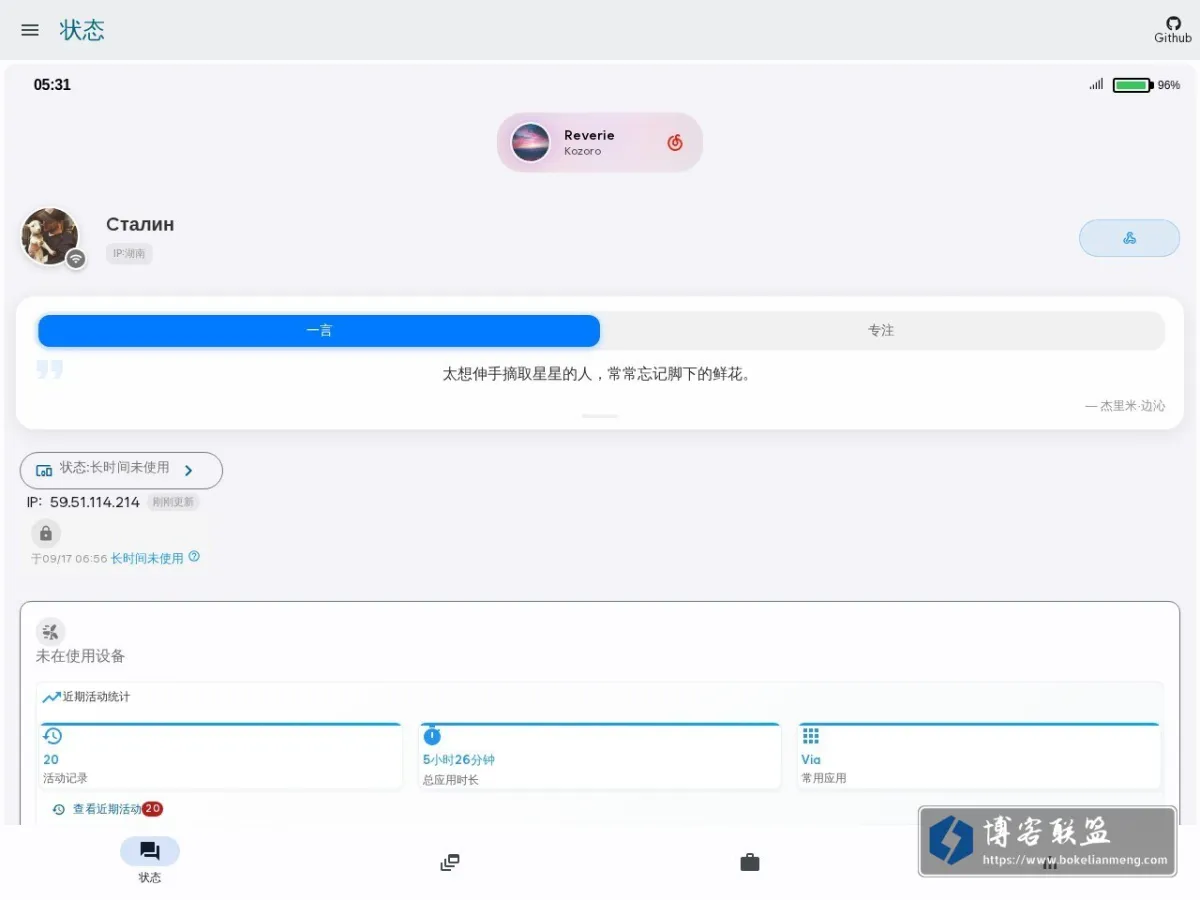Viewport: 1200px width, 900px height.
Task: Click the Reverie album cover art
Action: [530, 142]
